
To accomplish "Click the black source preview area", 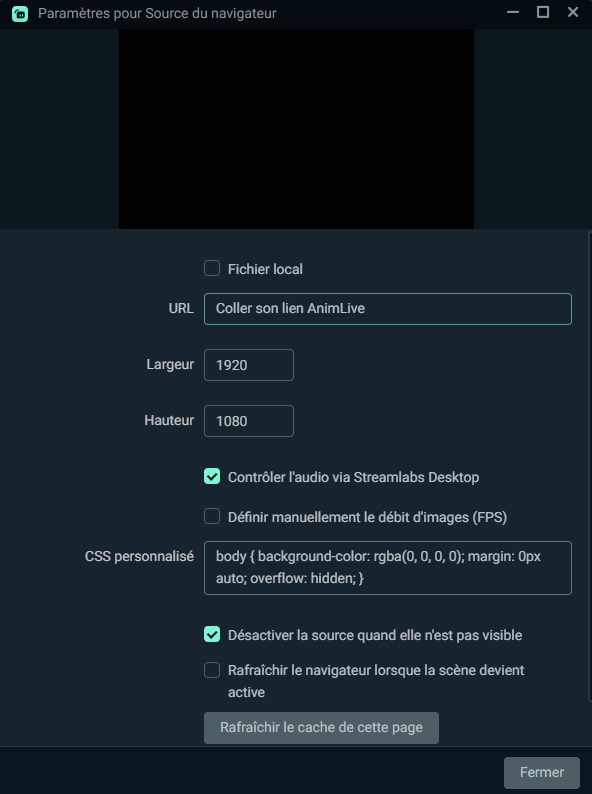I will pyautogui.click(x=296, y=129).
